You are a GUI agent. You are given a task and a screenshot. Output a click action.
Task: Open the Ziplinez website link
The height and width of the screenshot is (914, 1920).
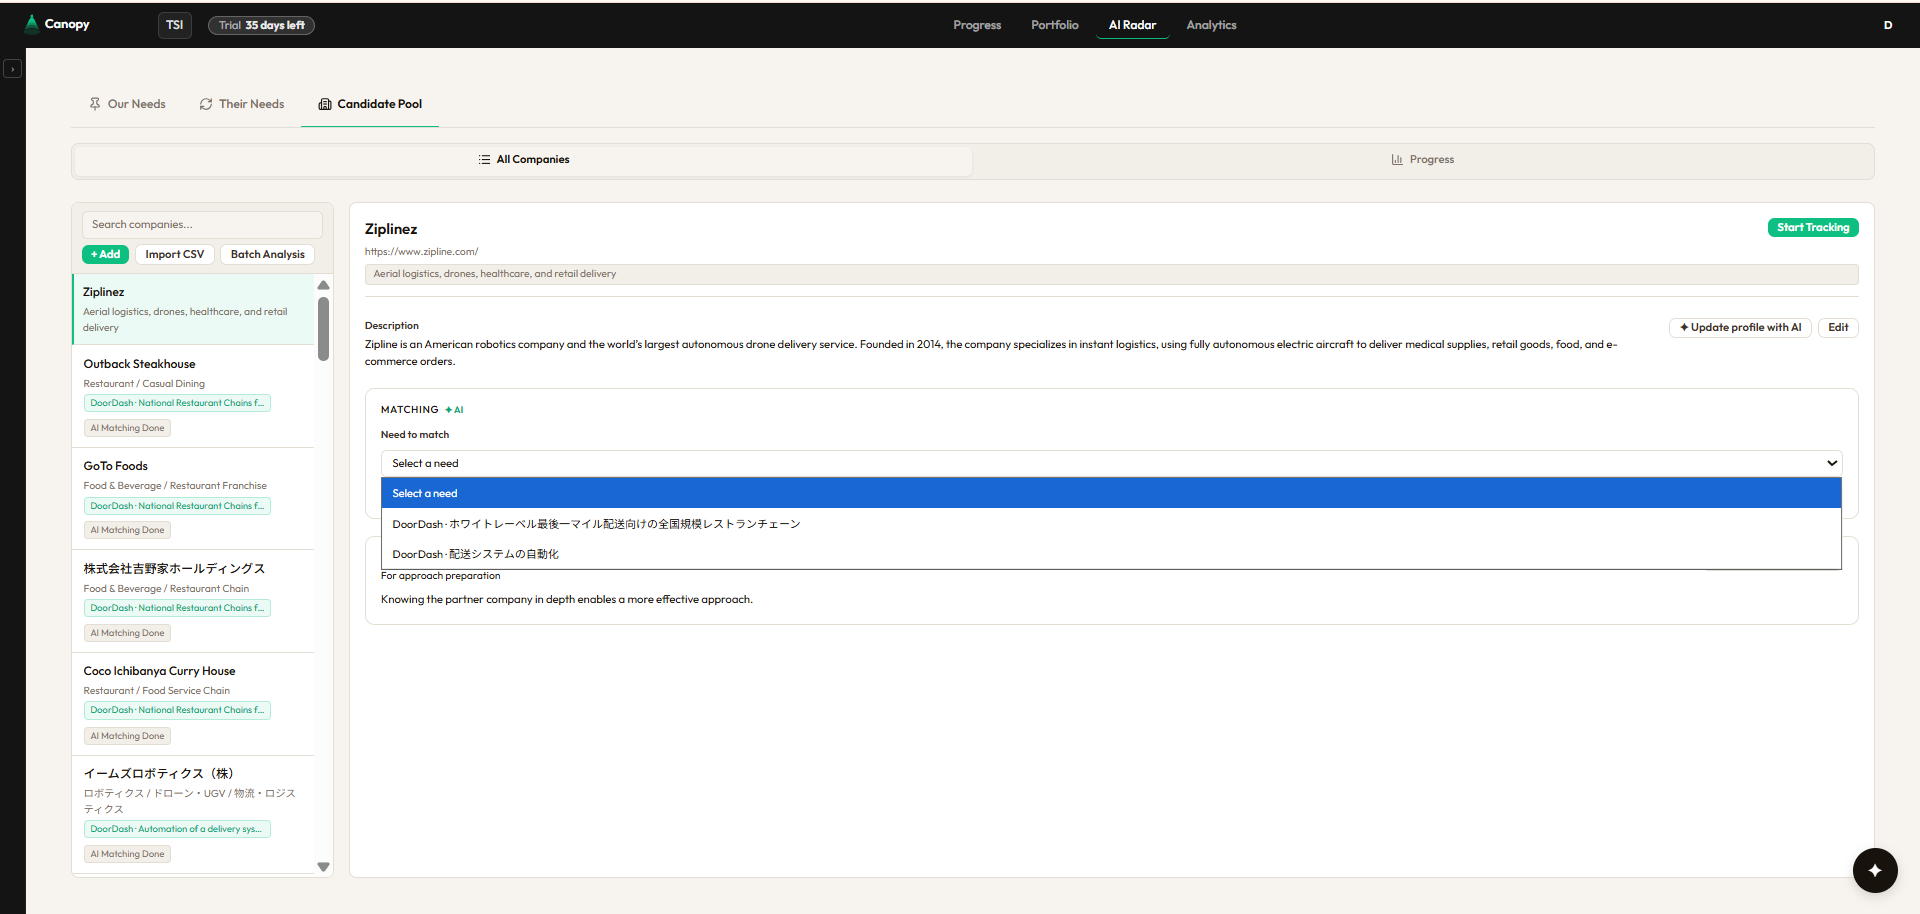tap(421, 252)
